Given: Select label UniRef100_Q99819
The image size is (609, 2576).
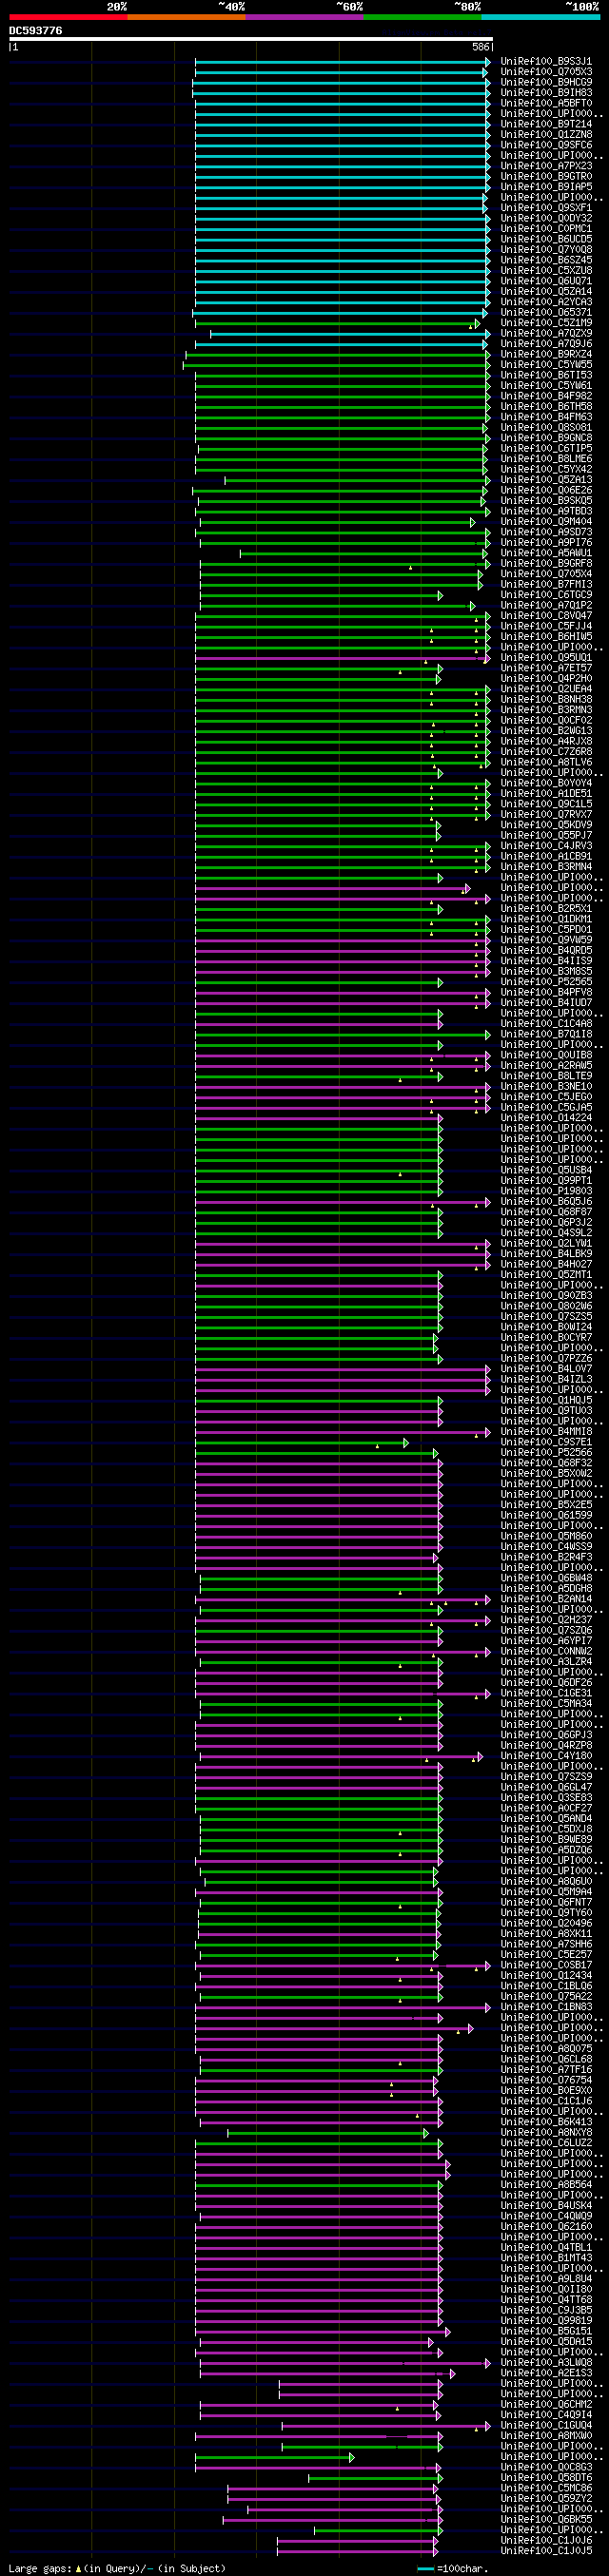Looking at the screenshot, I should [546, 2320].
